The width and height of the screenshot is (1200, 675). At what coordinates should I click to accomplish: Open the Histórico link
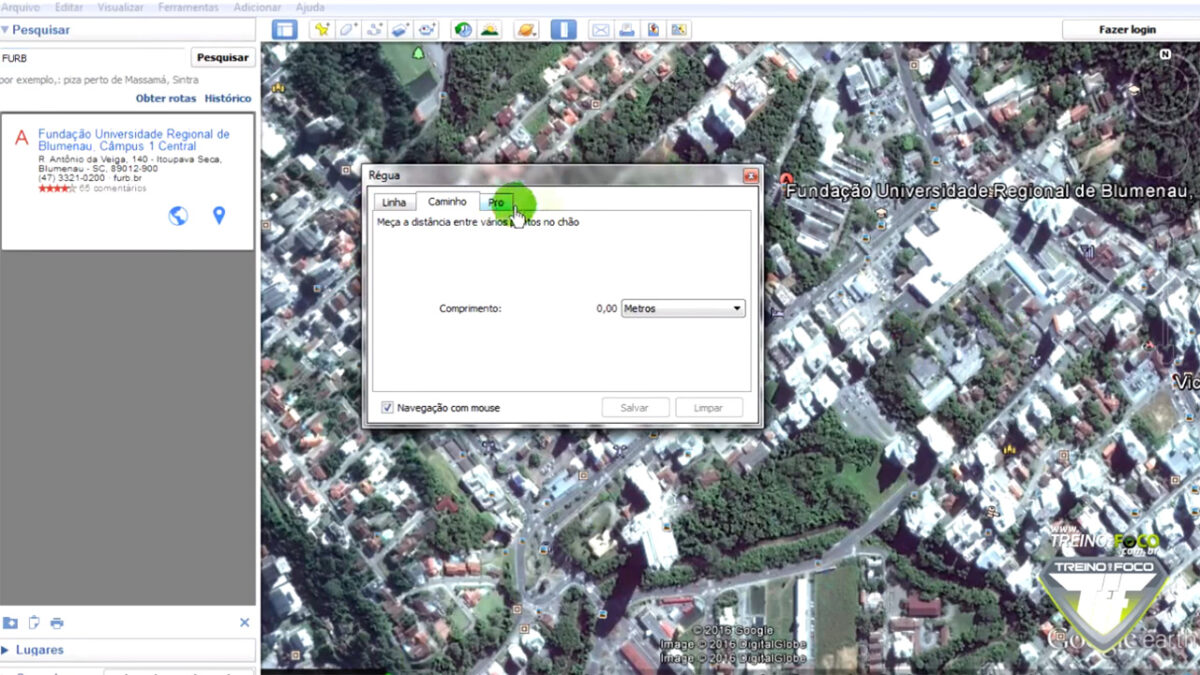tap(228, 99)
